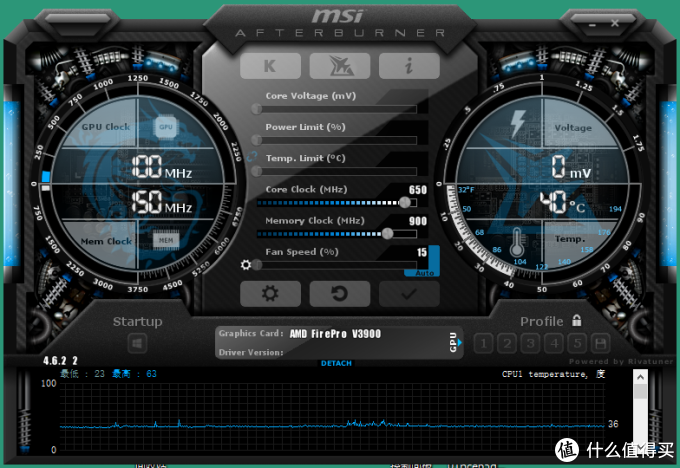Click the Memory Clock value 900
Viewport: 680px width, 468px height.
point(418,221)
